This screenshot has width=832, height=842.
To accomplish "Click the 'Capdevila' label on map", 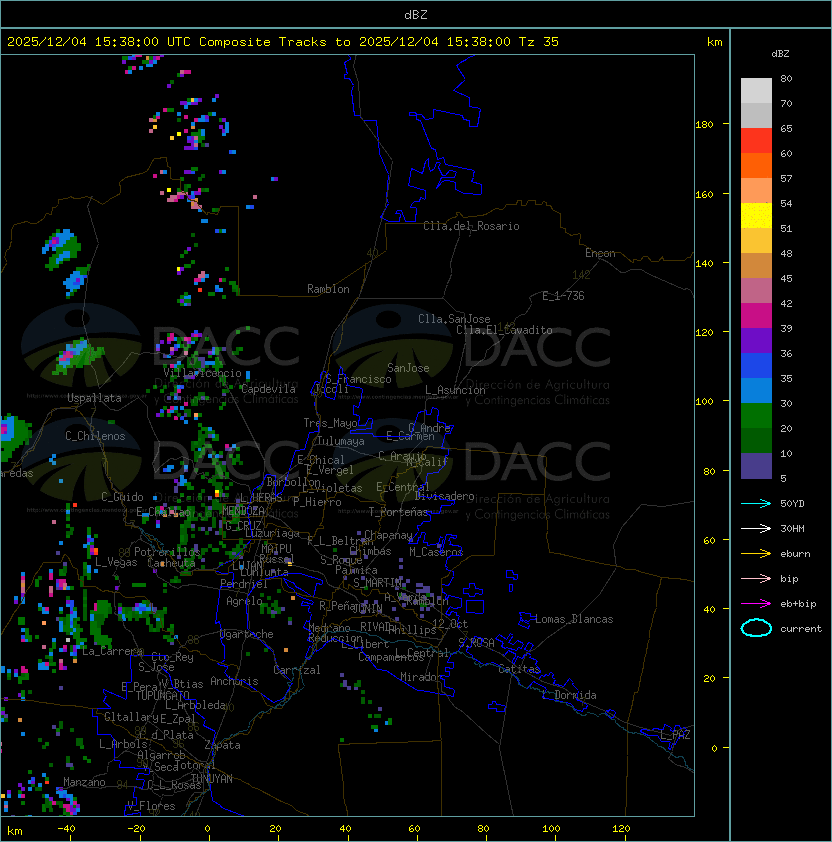I will [268, 389].
